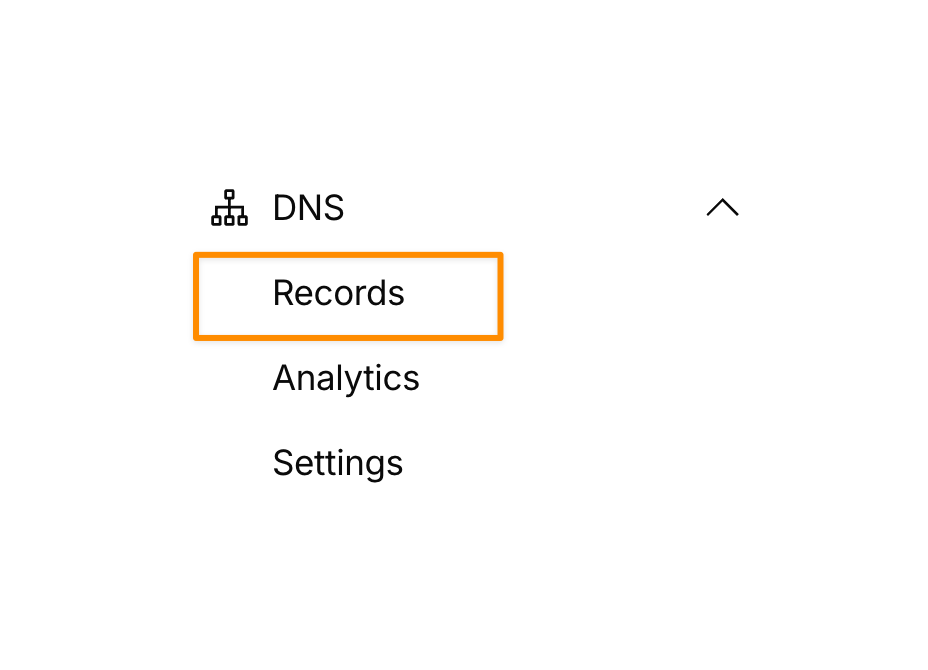Choose Records in the DNS menu

(339, 294)
